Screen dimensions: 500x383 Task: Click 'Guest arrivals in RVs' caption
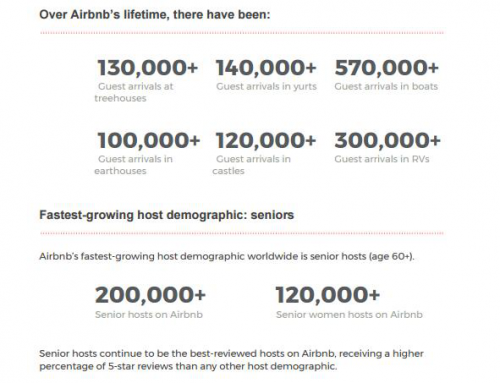(382, 159)
